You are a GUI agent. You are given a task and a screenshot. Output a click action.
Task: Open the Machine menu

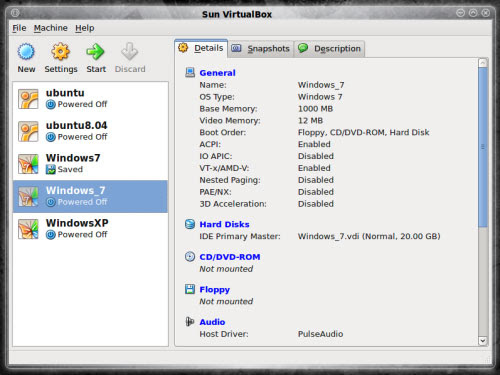[51, 28]
